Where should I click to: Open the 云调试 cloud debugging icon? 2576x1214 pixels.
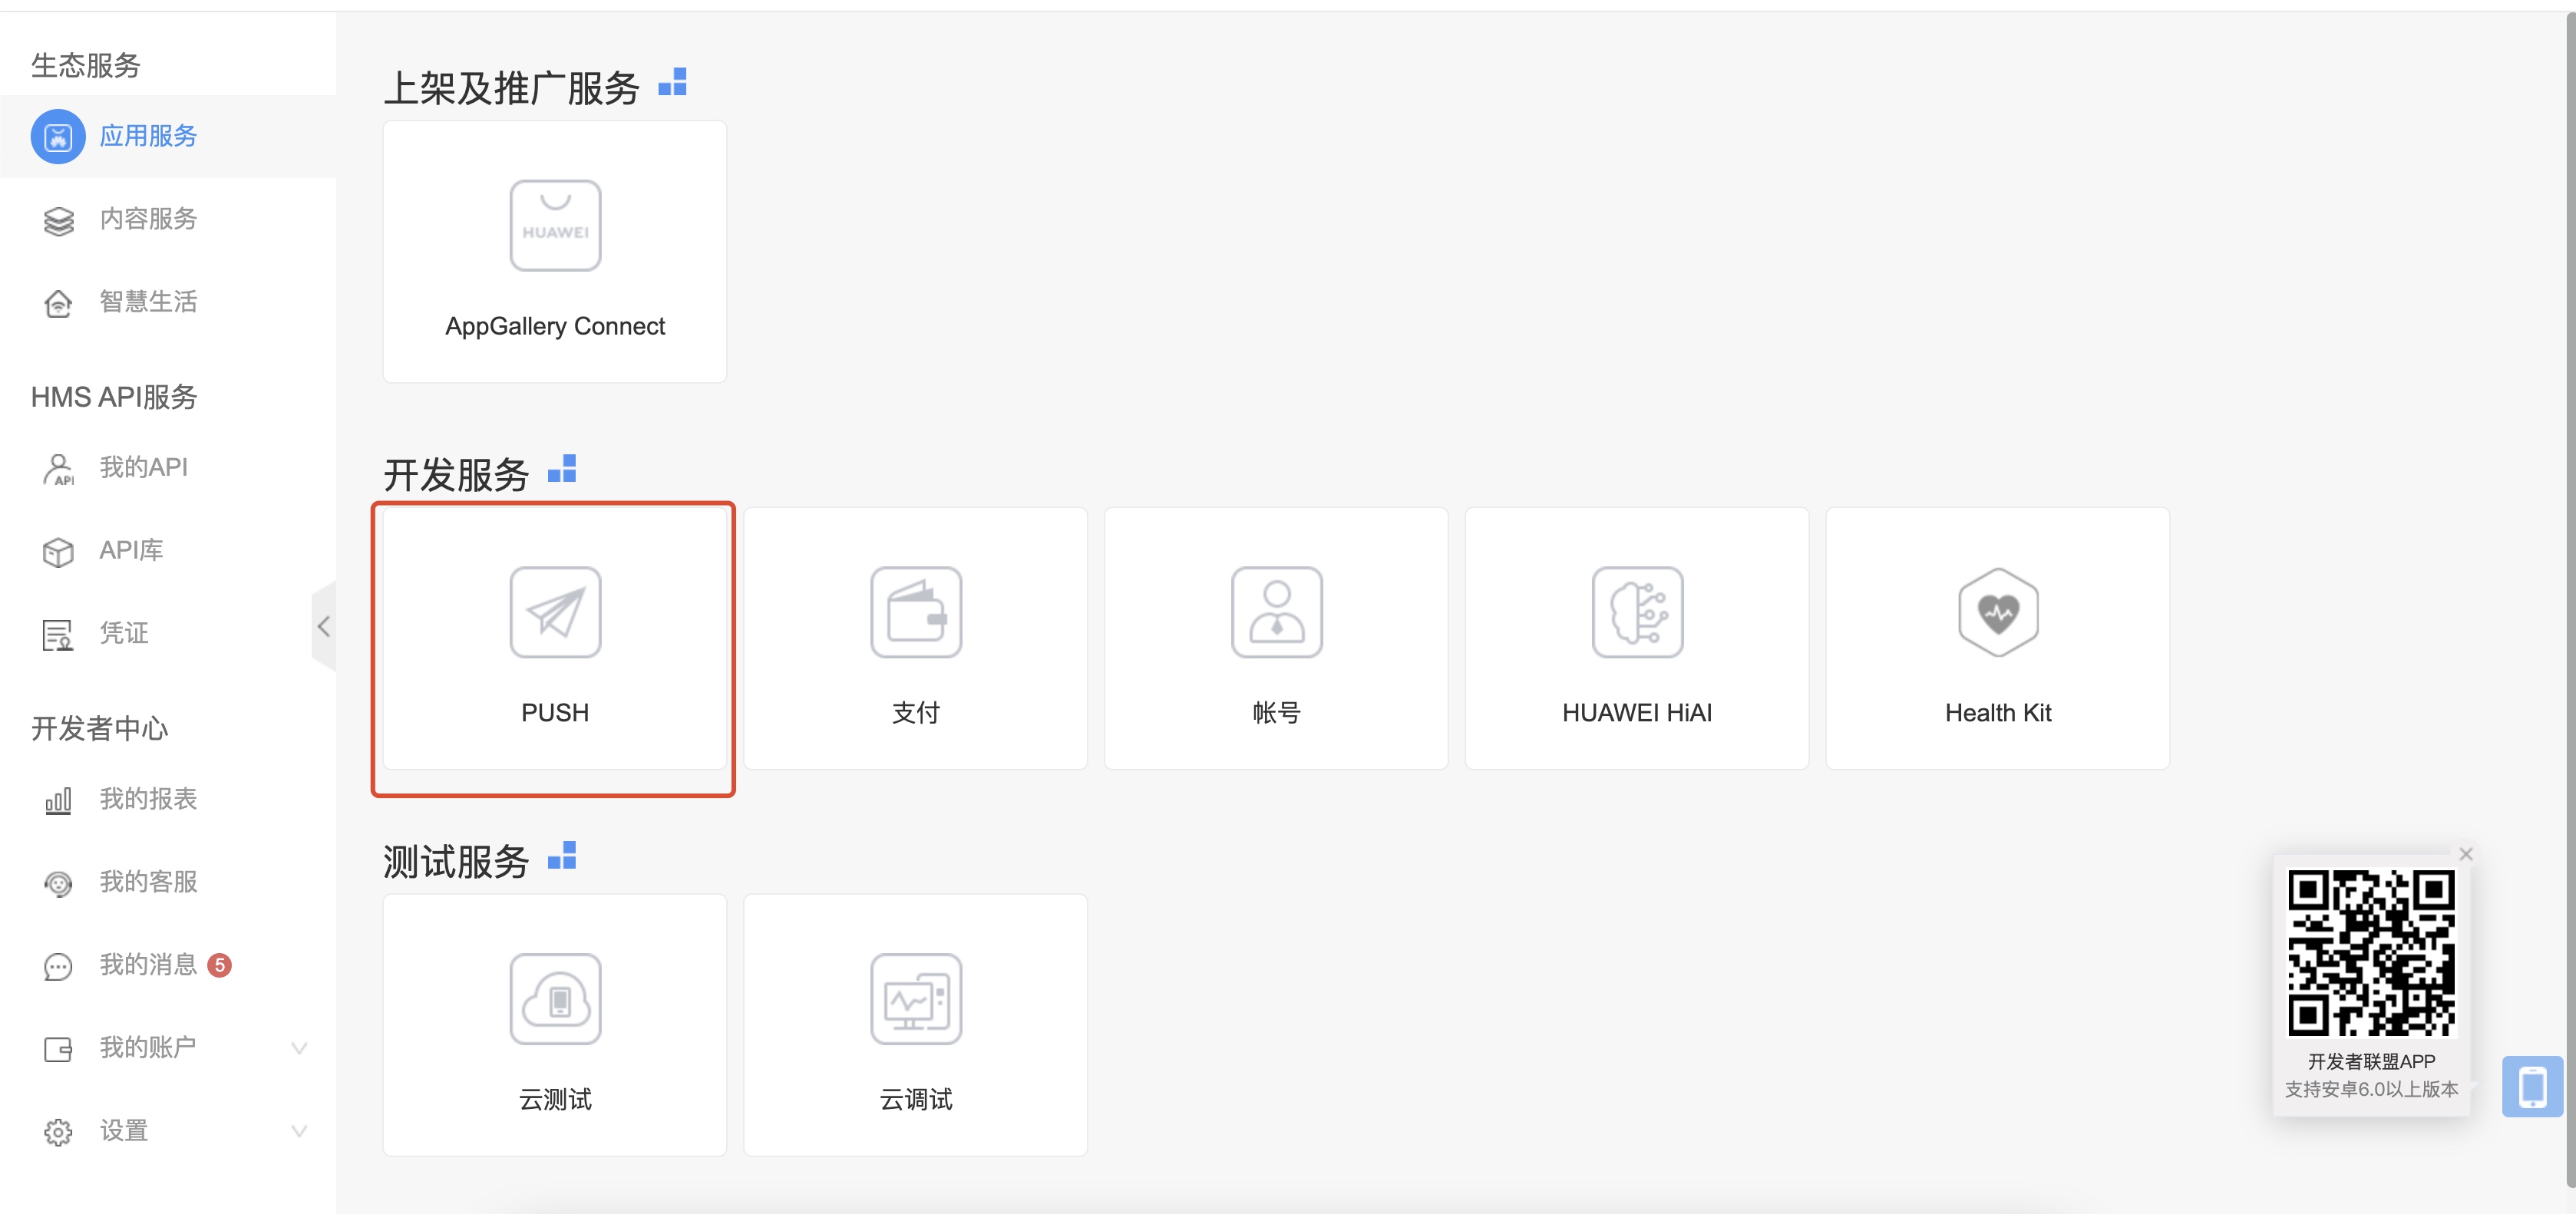pos(915,999)
